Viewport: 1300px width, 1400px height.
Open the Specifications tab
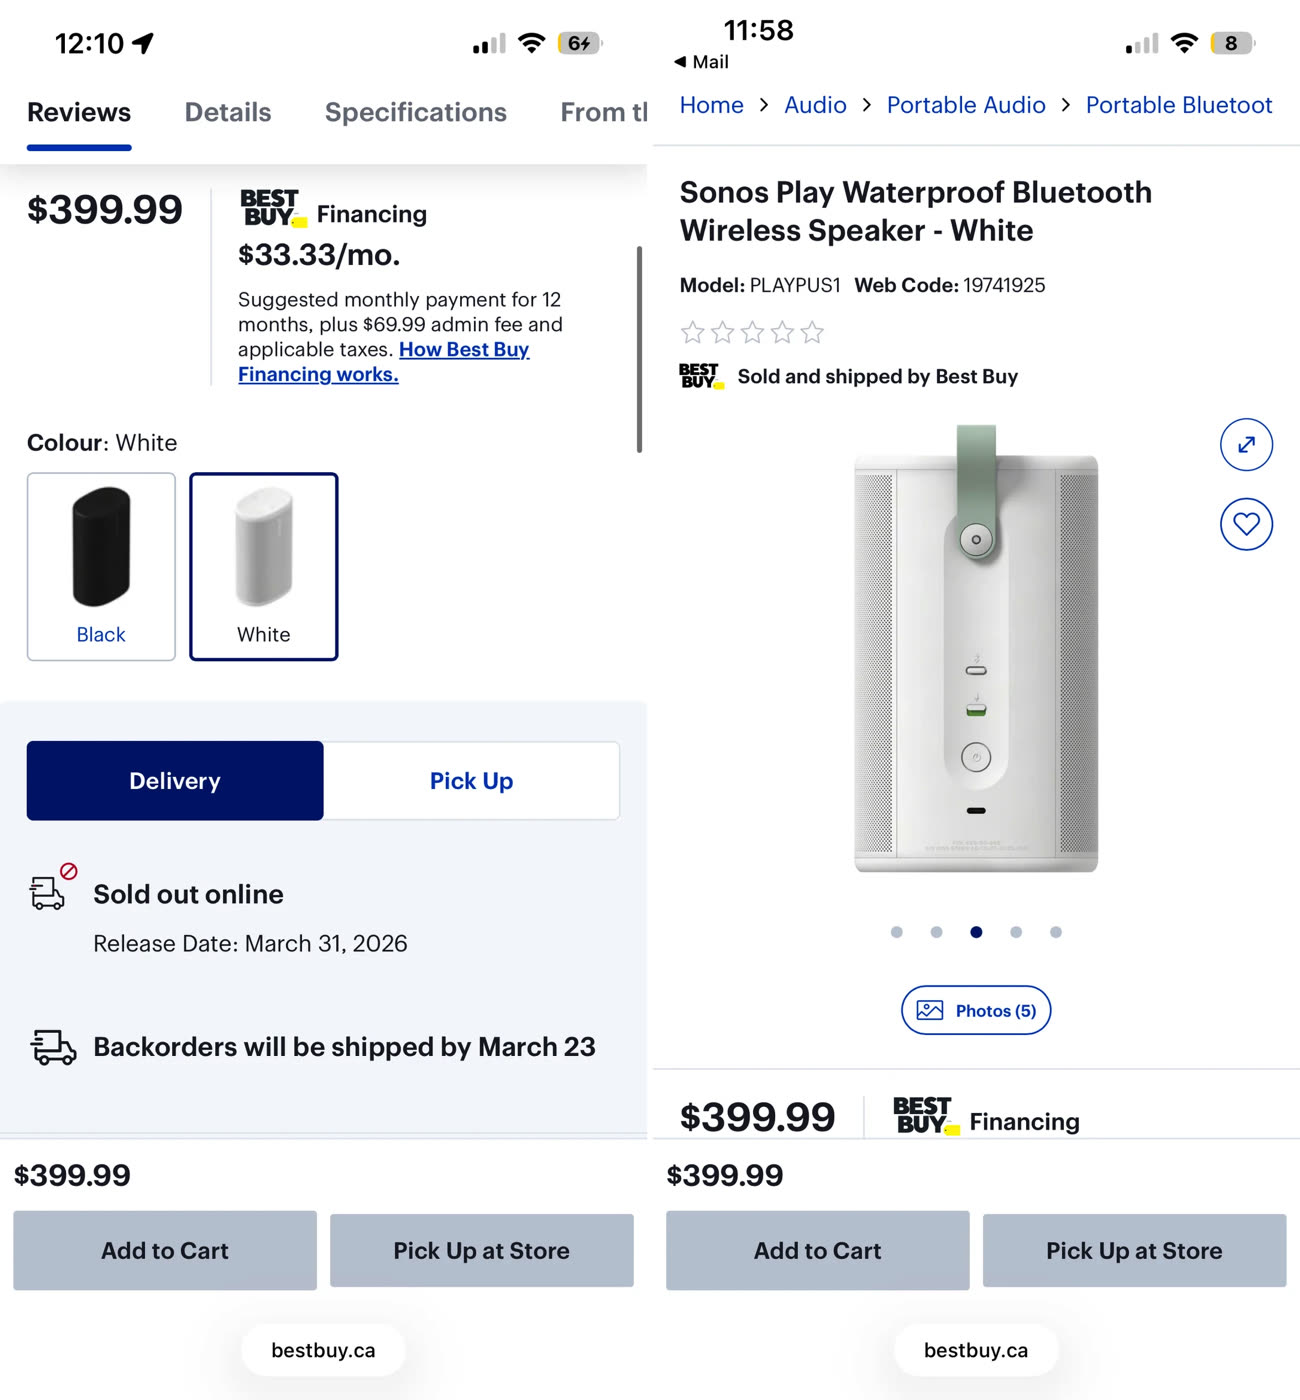tap(415, 112)
